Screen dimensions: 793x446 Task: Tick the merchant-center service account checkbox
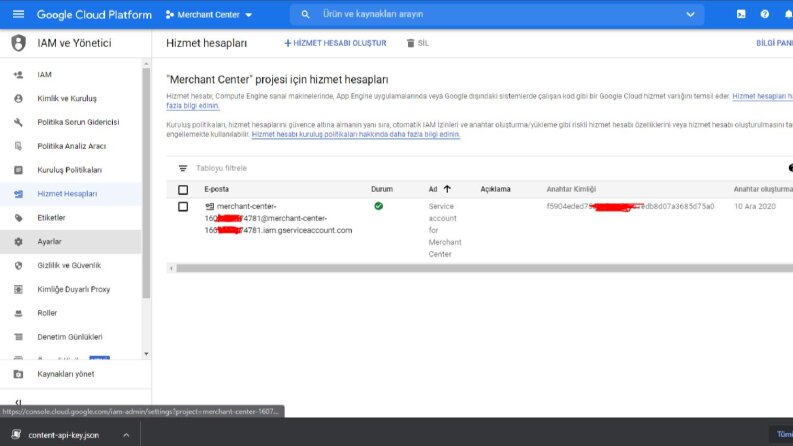pyautogui.click(x=183, y=207)
